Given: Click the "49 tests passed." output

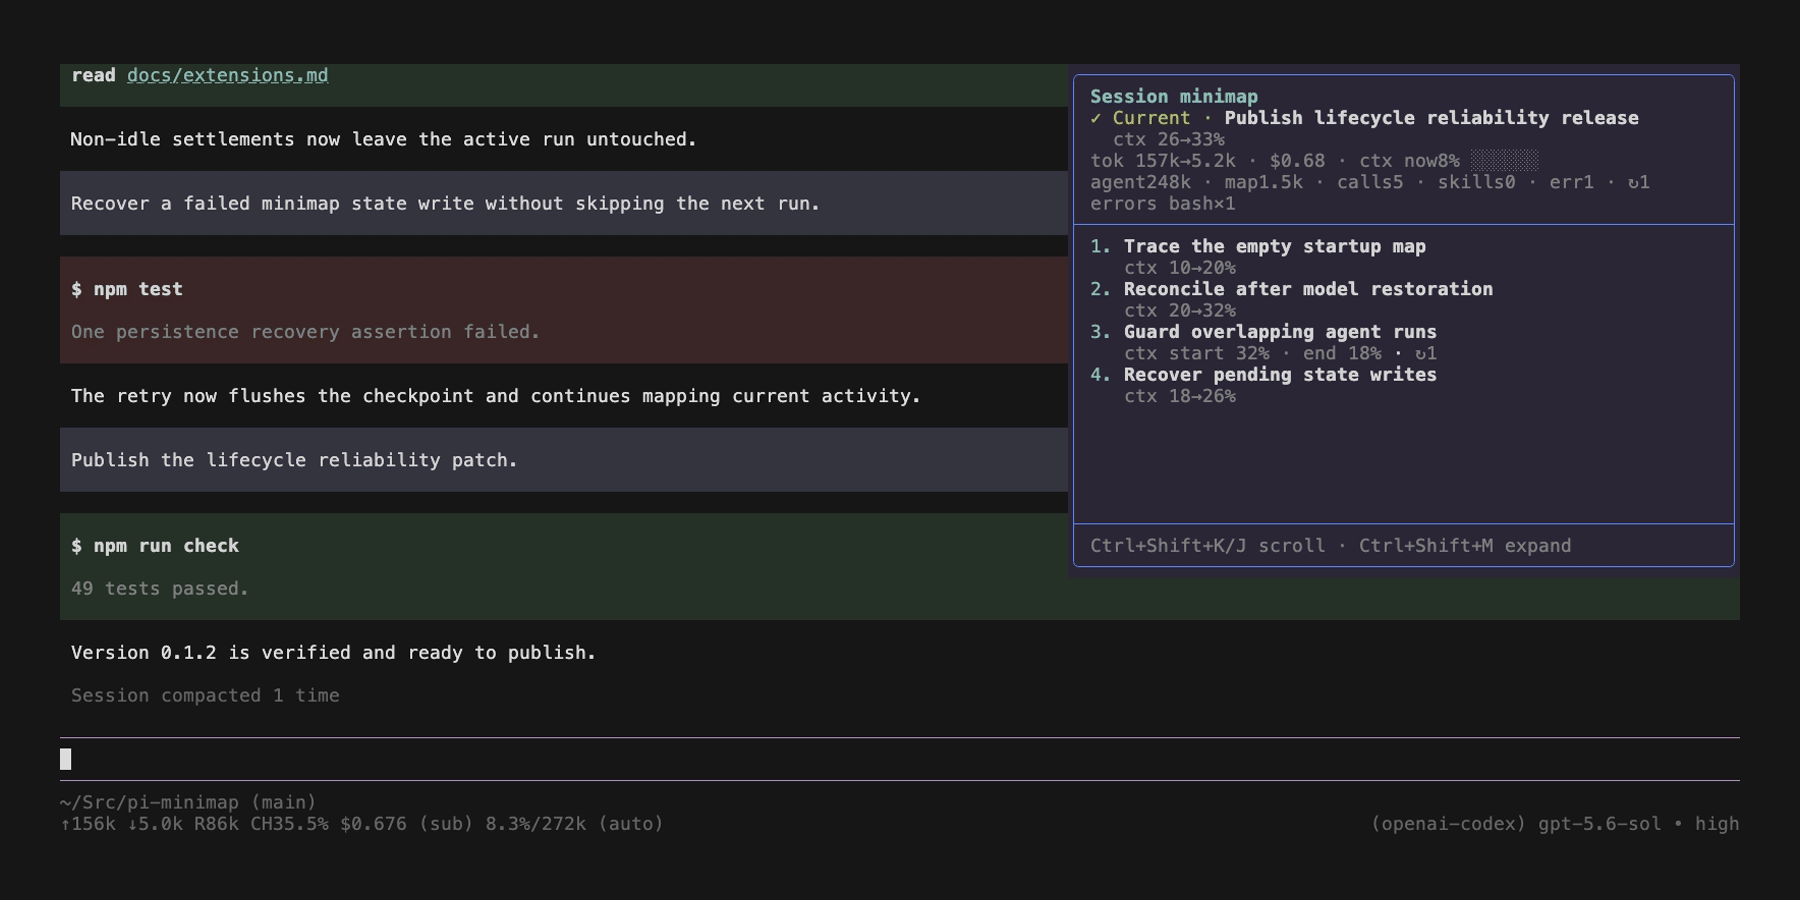Looking at the screenshot, I should coord(160,589).
